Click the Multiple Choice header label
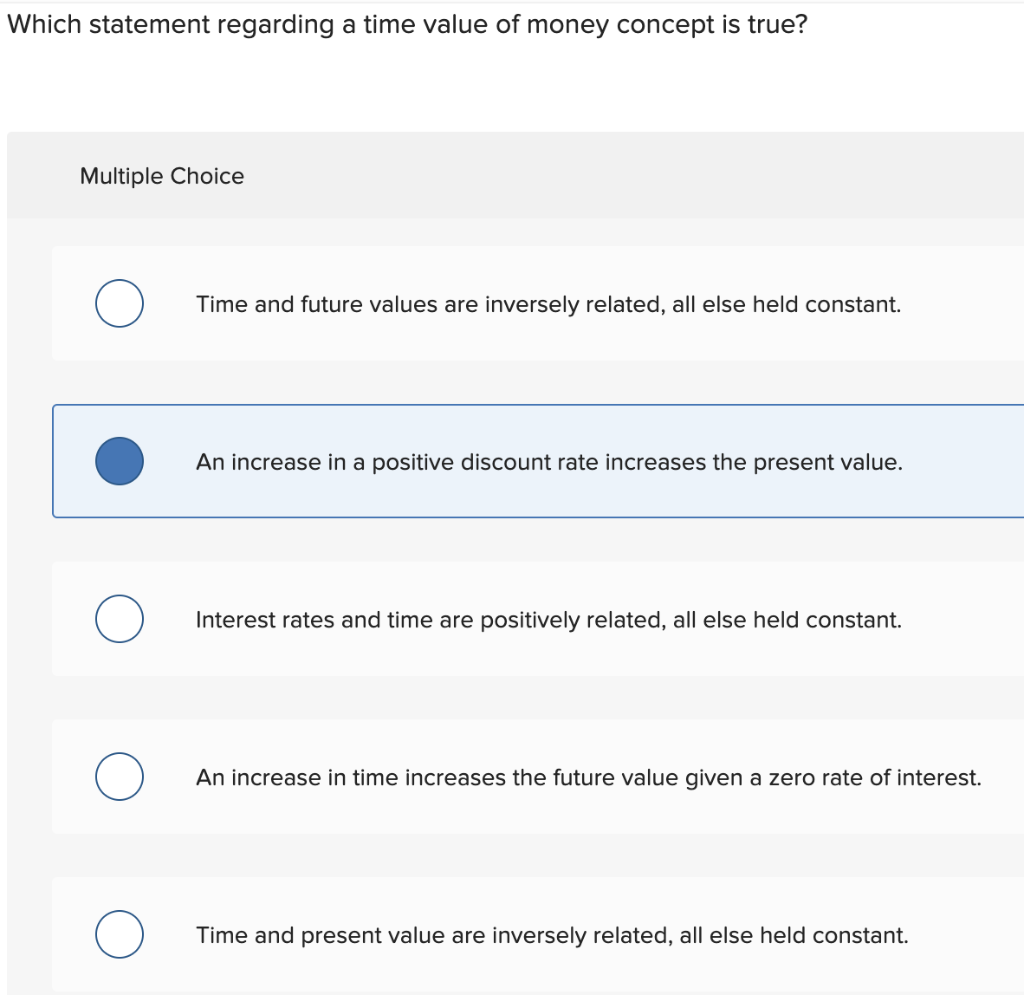1024x995 pixels. point(162,176)
